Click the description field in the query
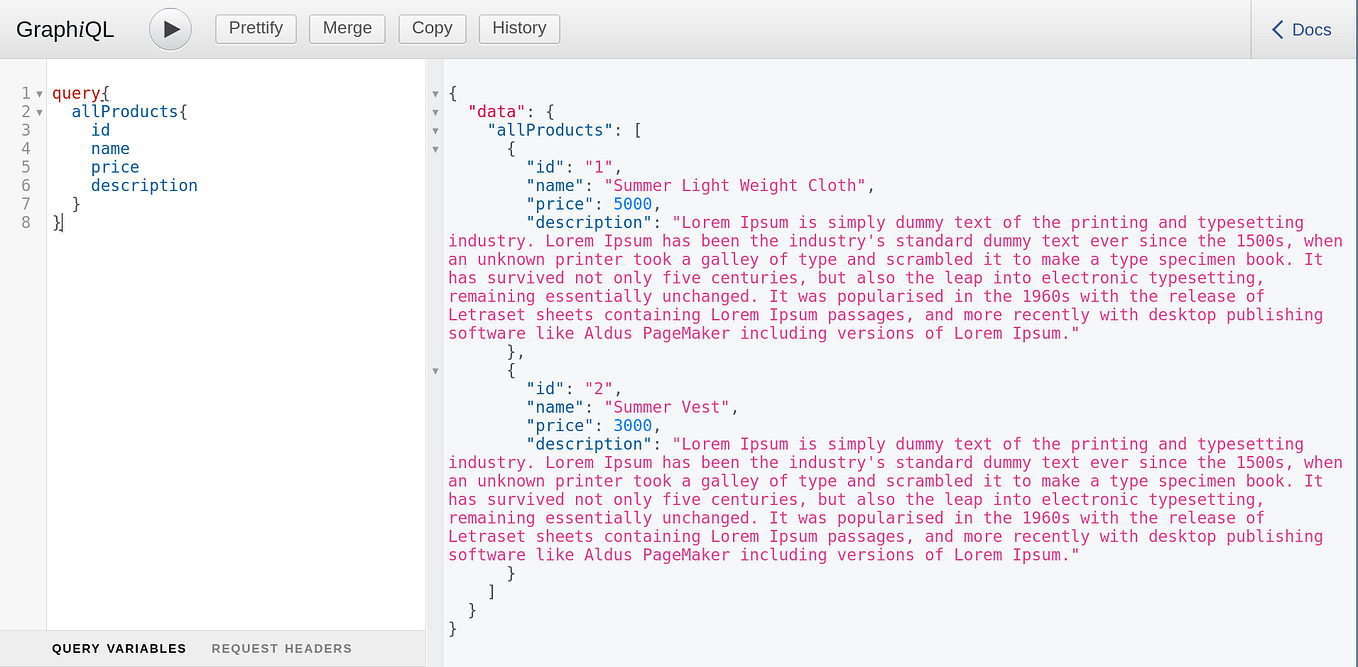This screenshot has height=667, width=1358. [x=144, y=185]
